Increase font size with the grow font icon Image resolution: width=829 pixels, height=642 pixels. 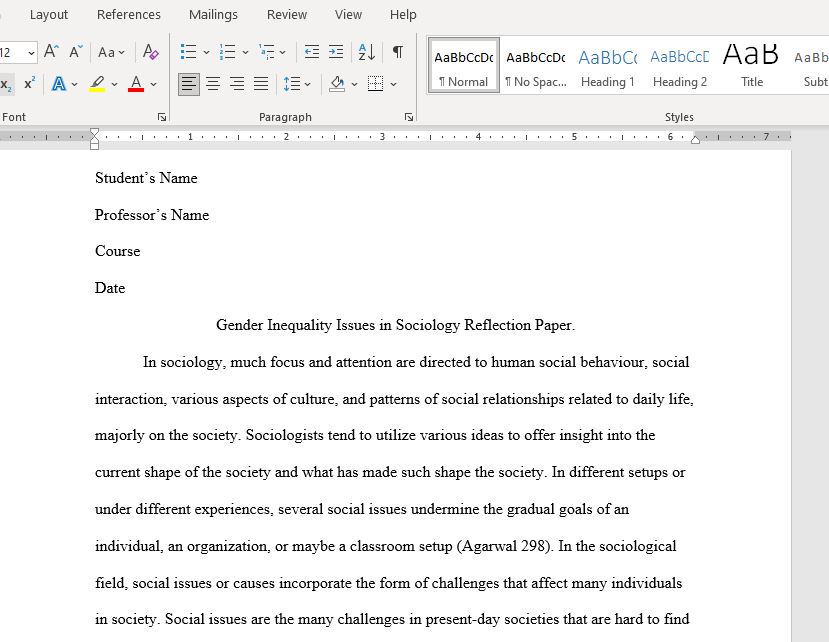(x=51, y=52)
